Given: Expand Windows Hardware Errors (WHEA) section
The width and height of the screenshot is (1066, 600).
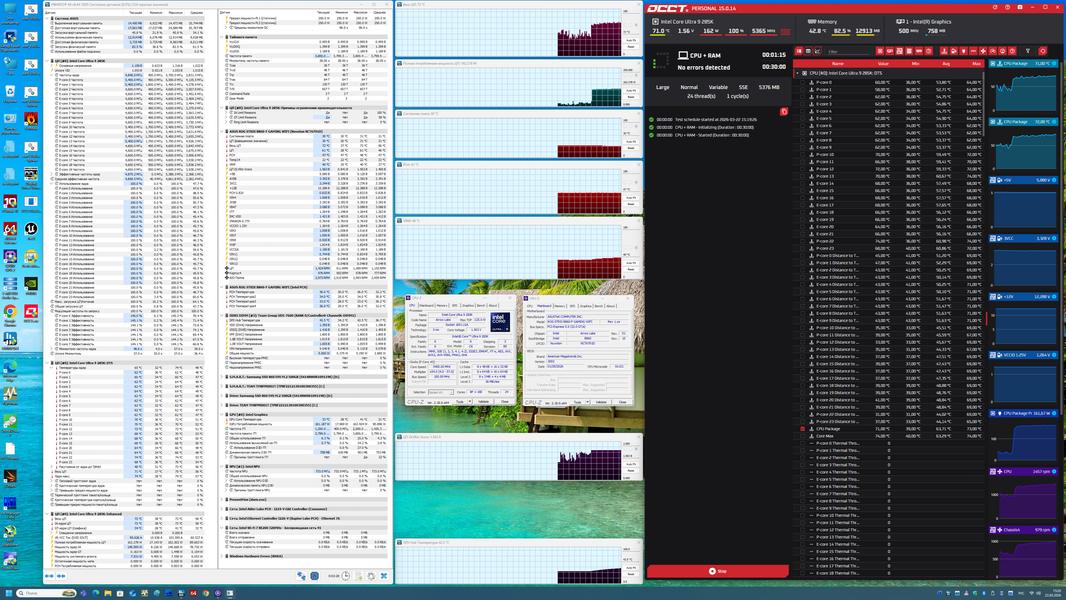Looking at the screenshot, I should pyautogui.click(x=222, y=556).
